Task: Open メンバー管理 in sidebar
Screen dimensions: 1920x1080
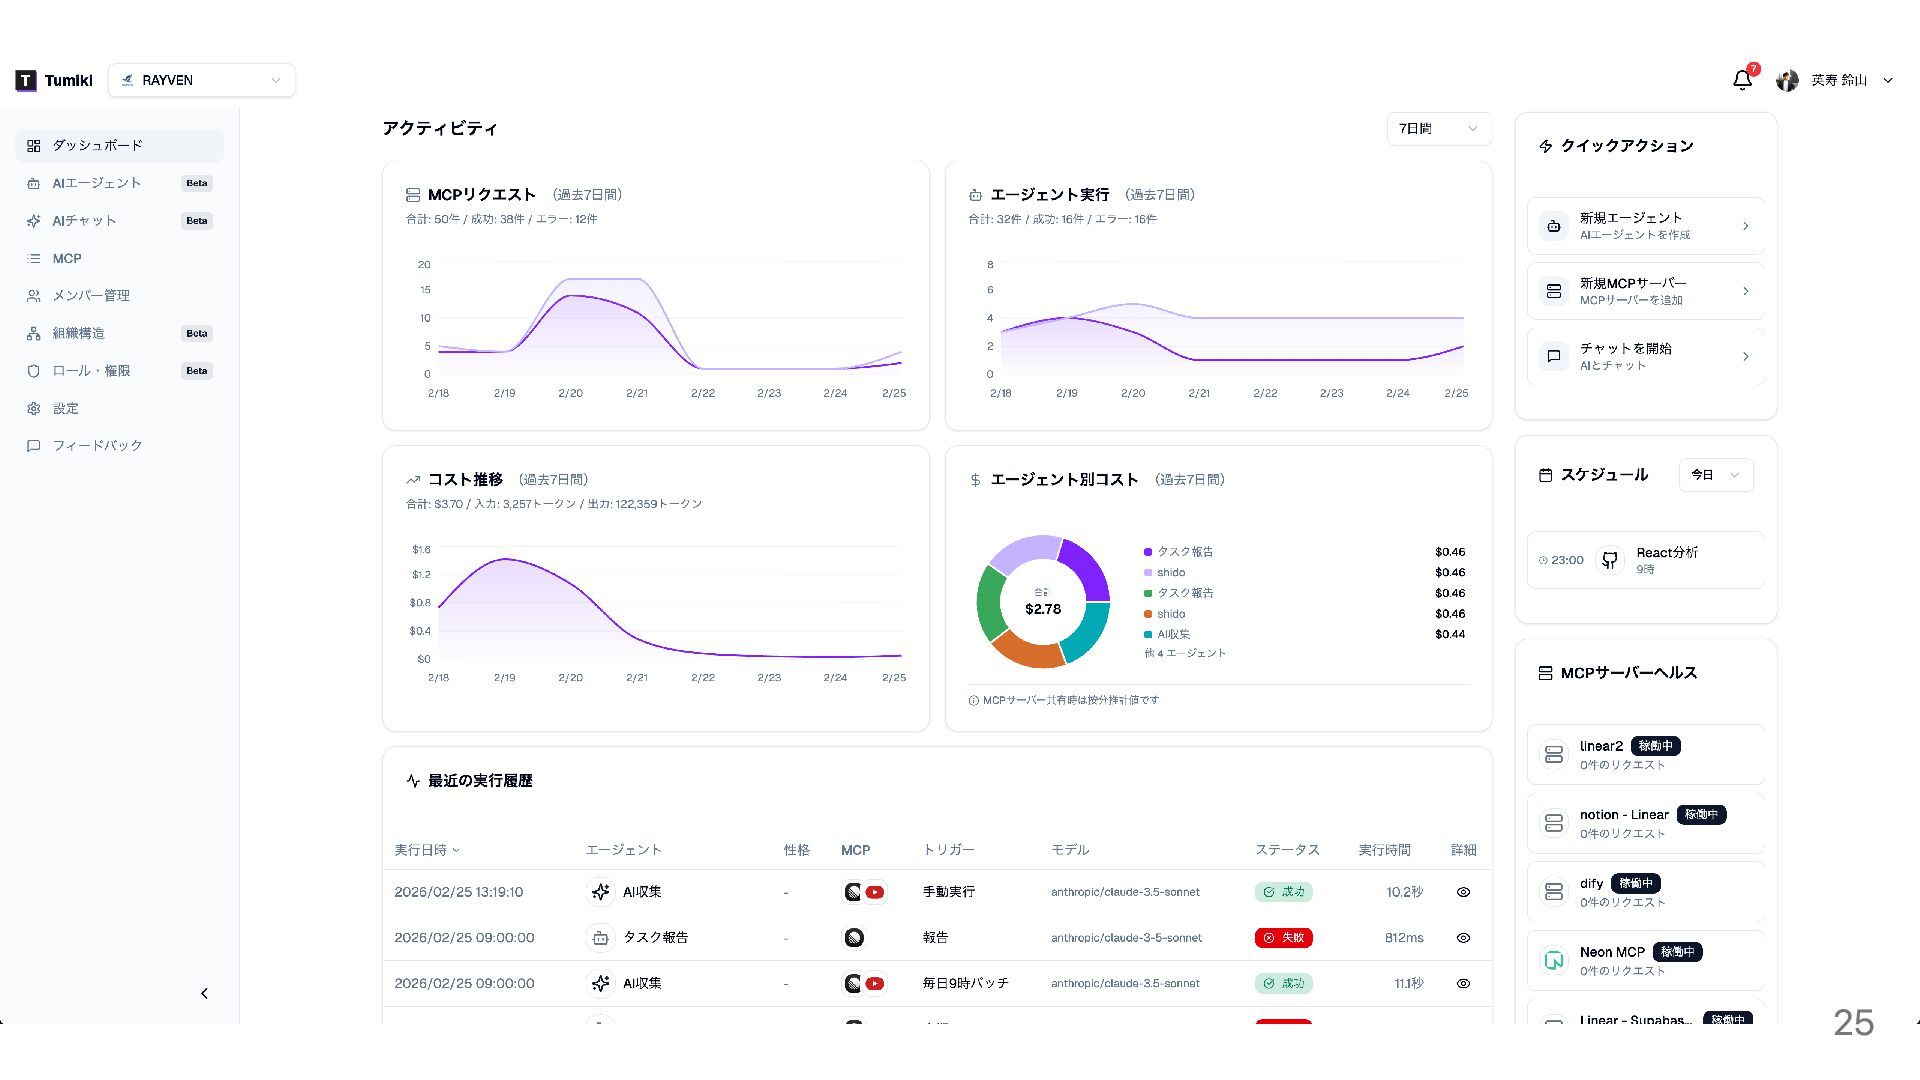Action: point(91,296)
